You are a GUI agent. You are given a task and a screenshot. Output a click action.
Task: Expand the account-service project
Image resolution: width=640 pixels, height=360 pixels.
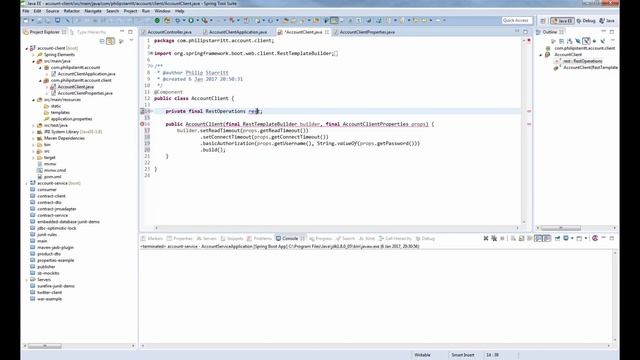tap(27, 183)
